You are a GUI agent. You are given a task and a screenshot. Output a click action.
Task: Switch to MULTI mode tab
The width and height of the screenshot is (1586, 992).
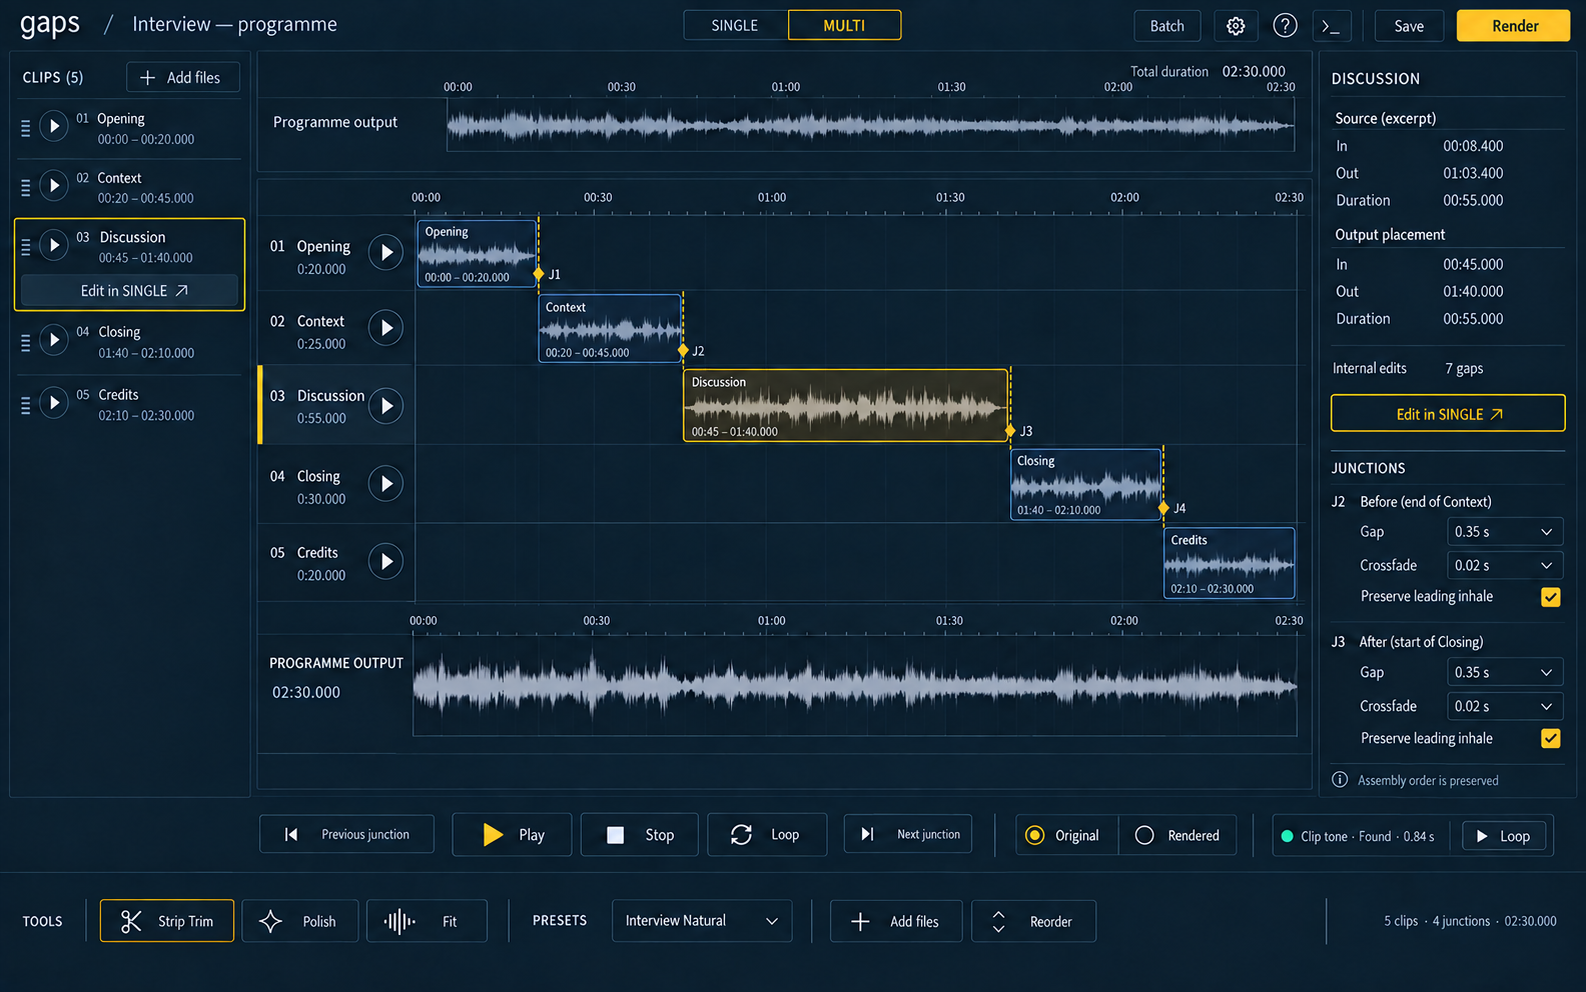point(844,26)
